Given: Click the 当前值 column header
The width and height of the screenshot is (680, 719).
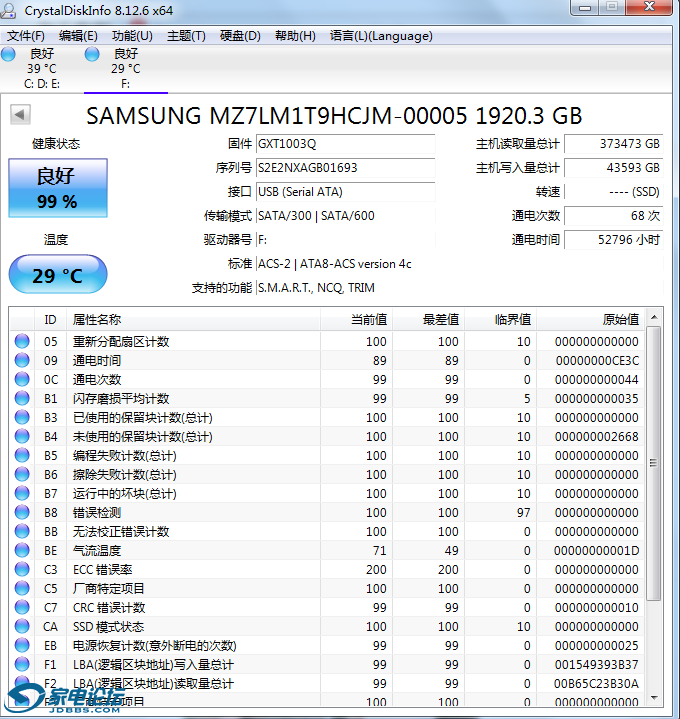Looking at the screenshot, I should pos(356,320).
